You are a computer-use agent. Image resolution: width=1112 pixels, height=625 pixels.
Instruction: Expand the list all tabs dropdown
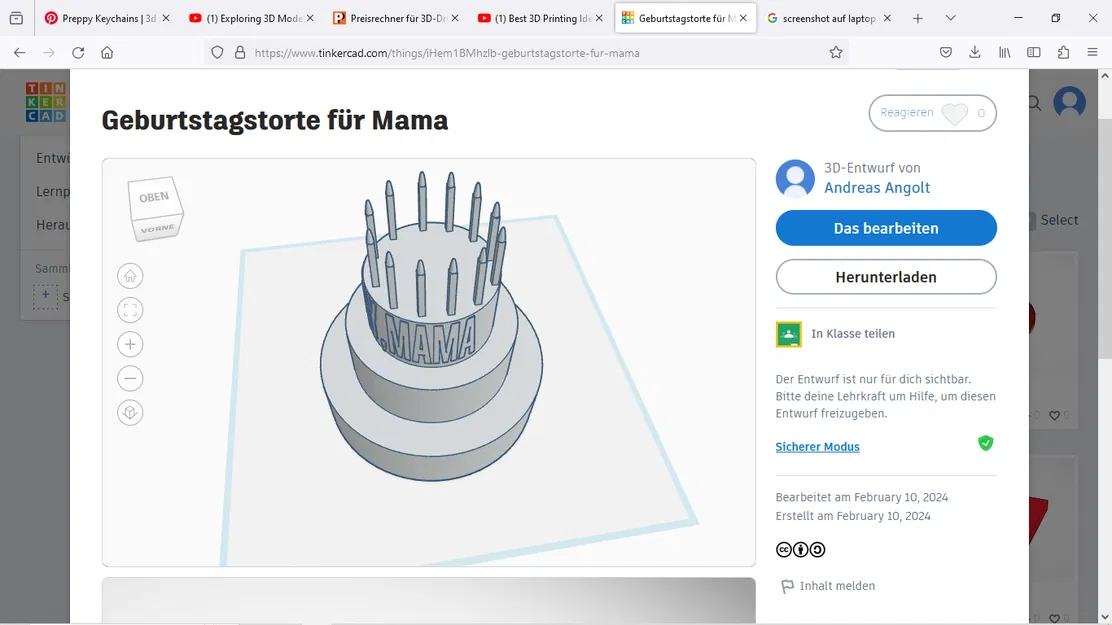click(x=950, y=18)
